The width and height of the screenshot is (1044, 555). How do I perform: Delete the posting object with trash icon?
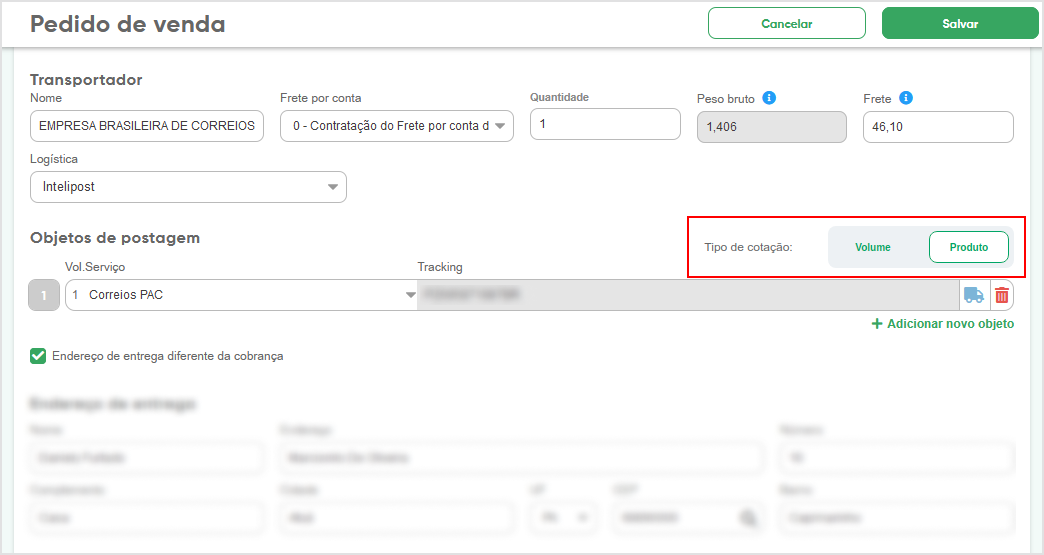[1001, 295]
